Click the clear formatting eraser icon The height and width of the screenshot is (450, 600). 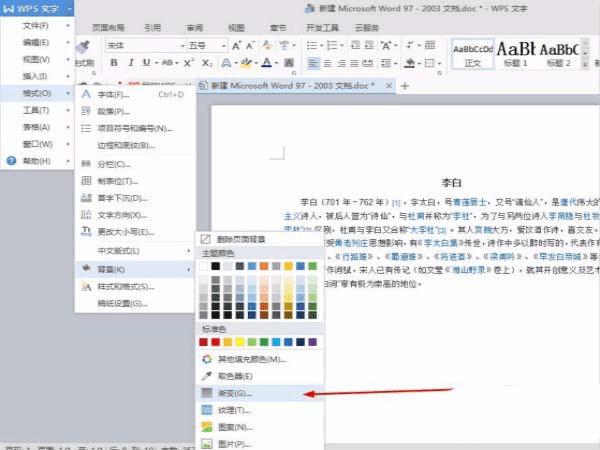coord(267,46)
